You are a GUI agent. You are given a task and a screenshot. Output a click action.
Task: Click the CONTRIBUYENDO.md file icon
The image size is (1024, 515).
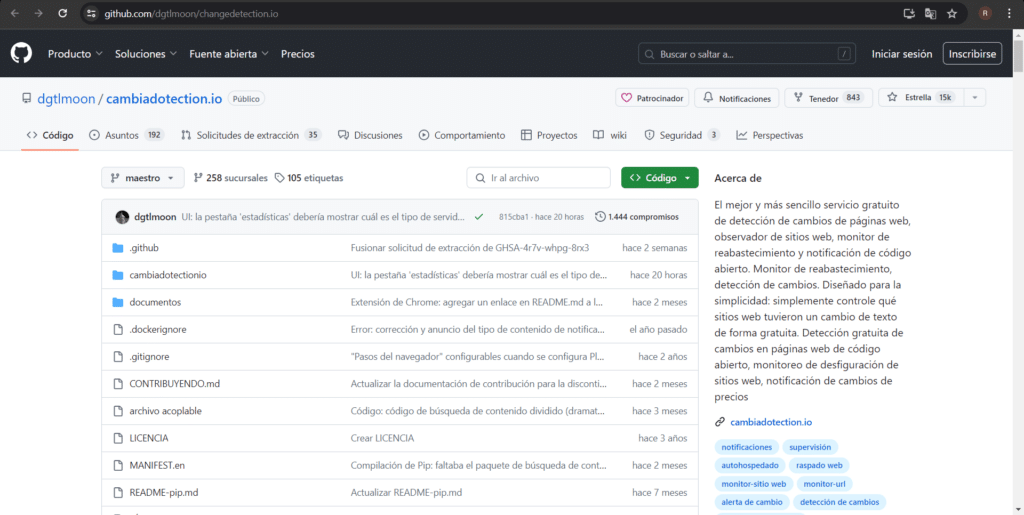tap(118, 384)
